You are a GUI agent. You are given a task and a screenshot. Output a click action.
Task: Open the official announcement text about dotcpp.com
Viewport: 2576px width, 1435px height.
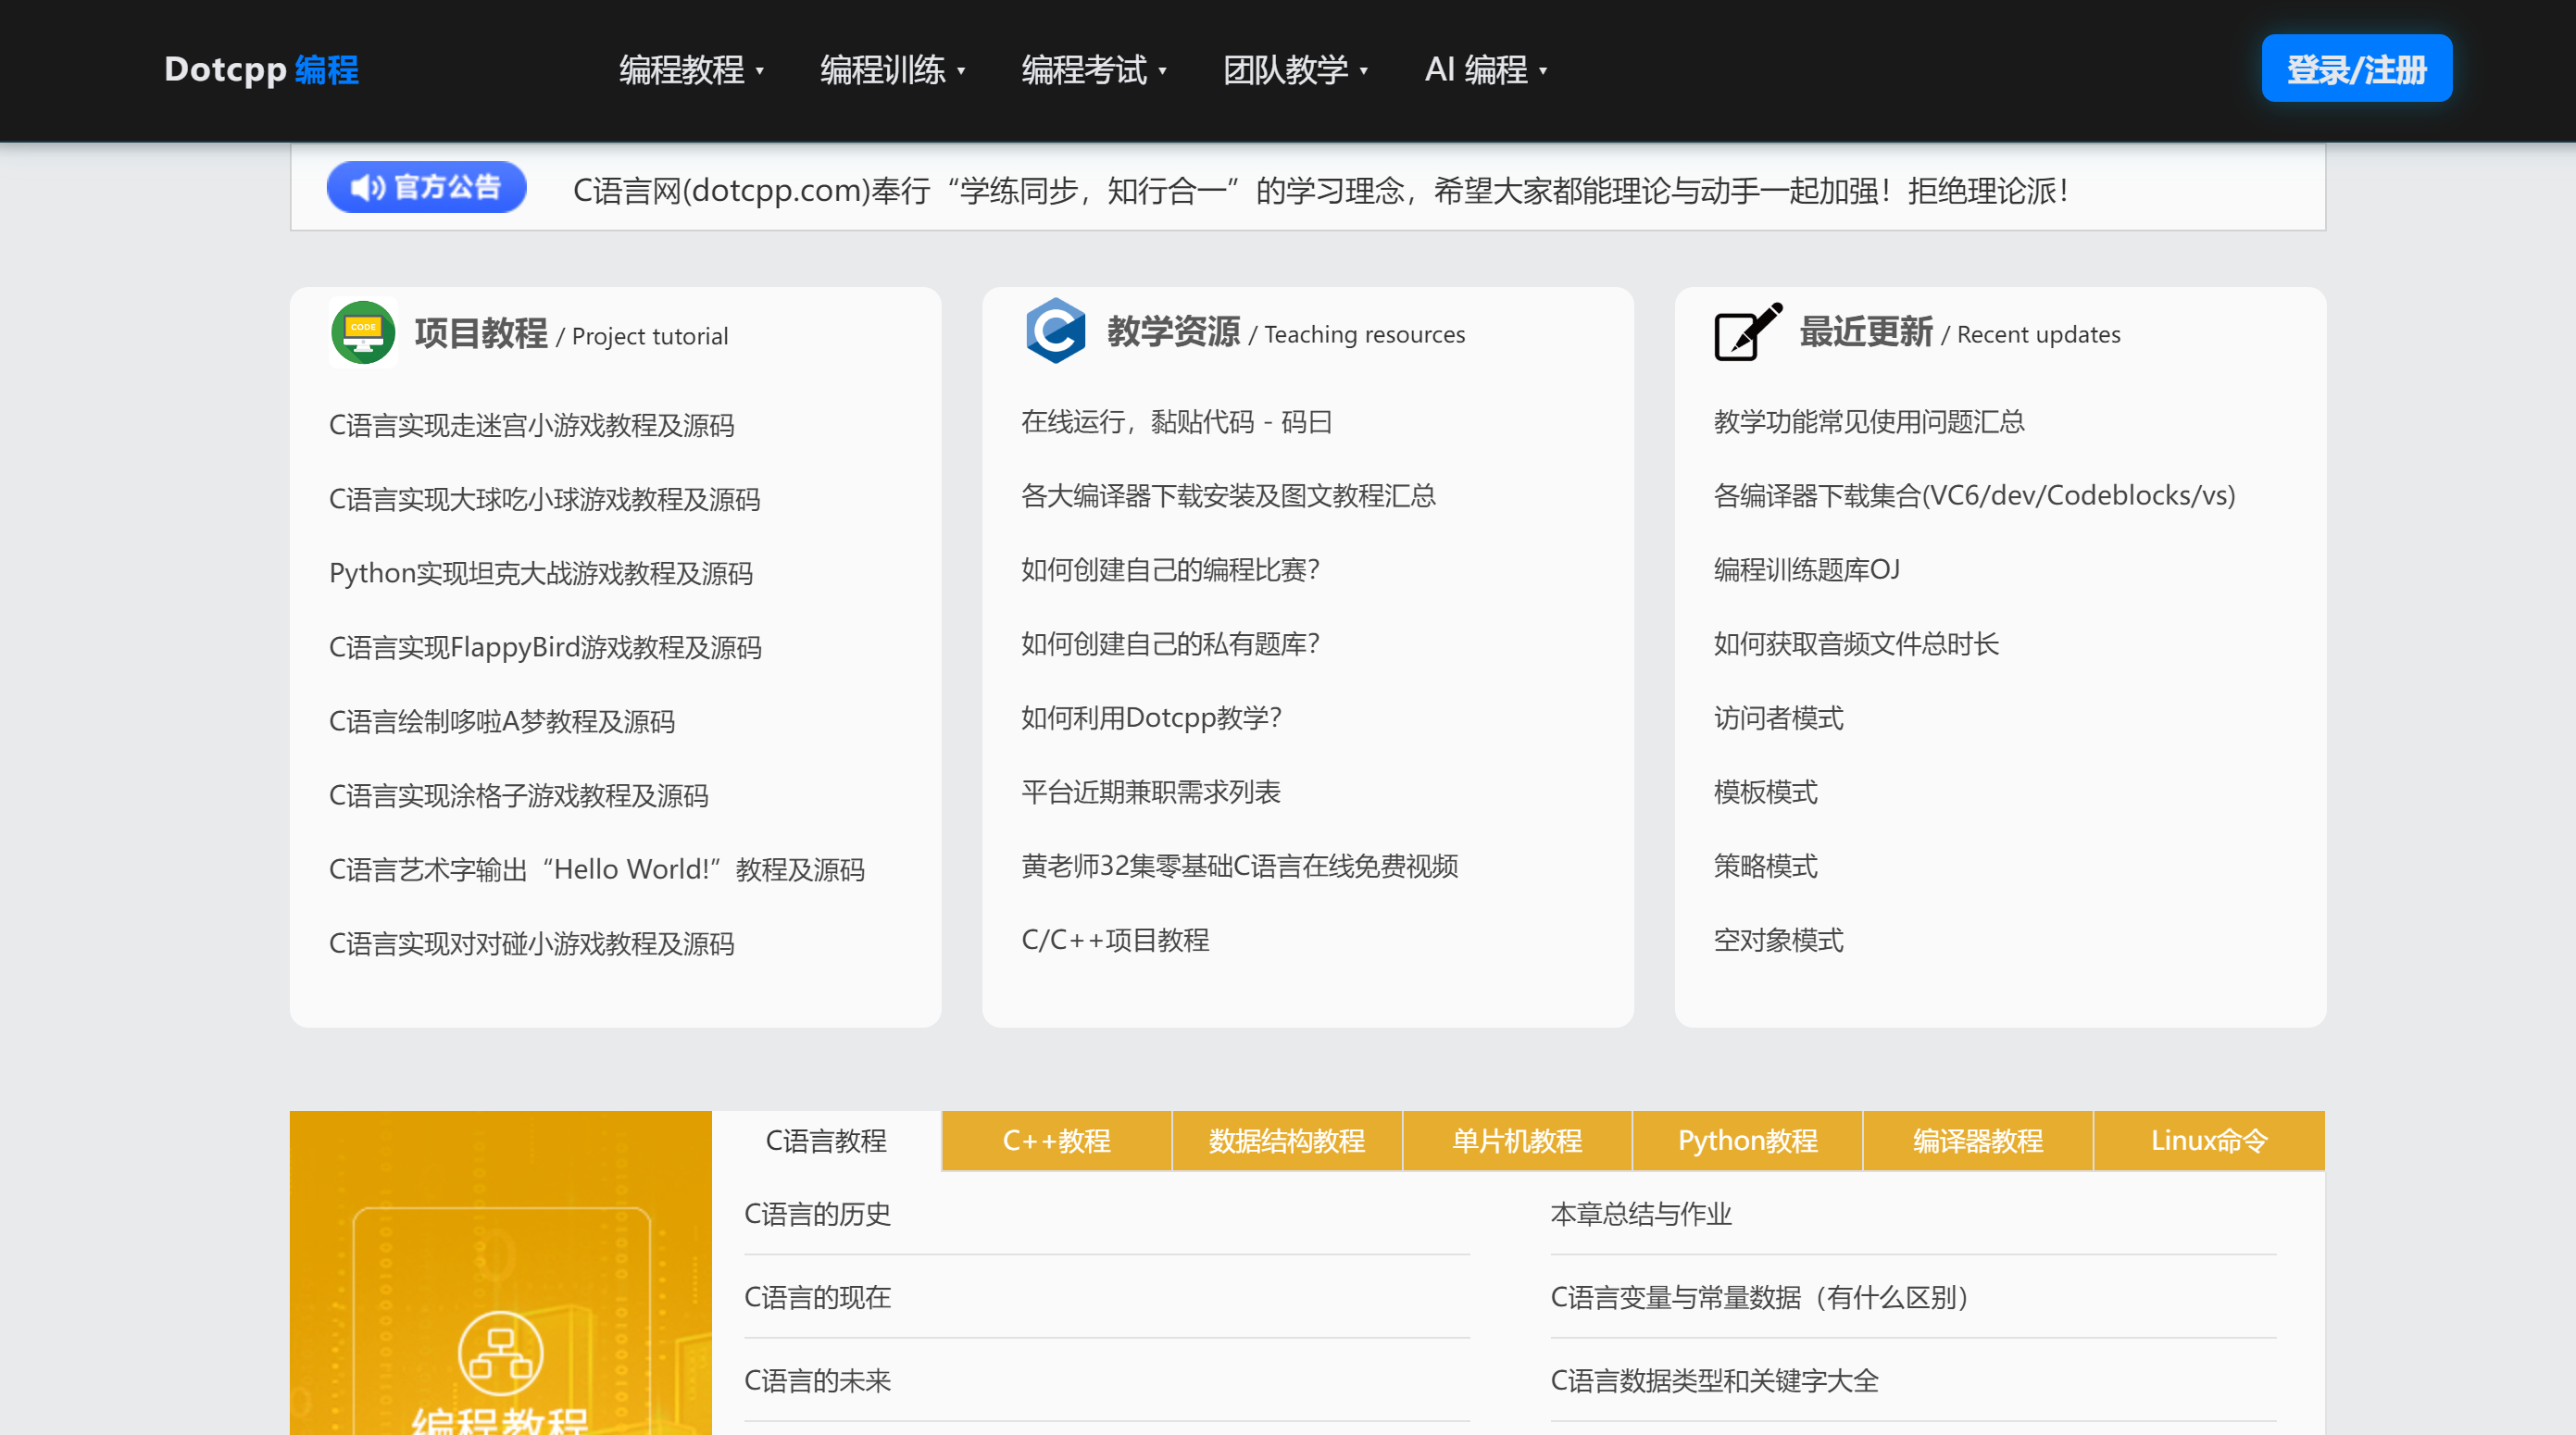1320,190
